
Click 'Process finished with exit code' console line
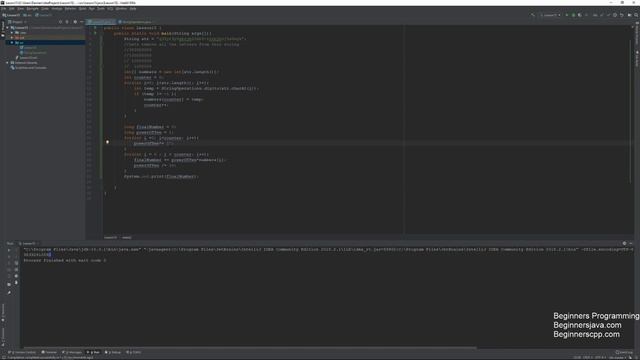(64, 260)
